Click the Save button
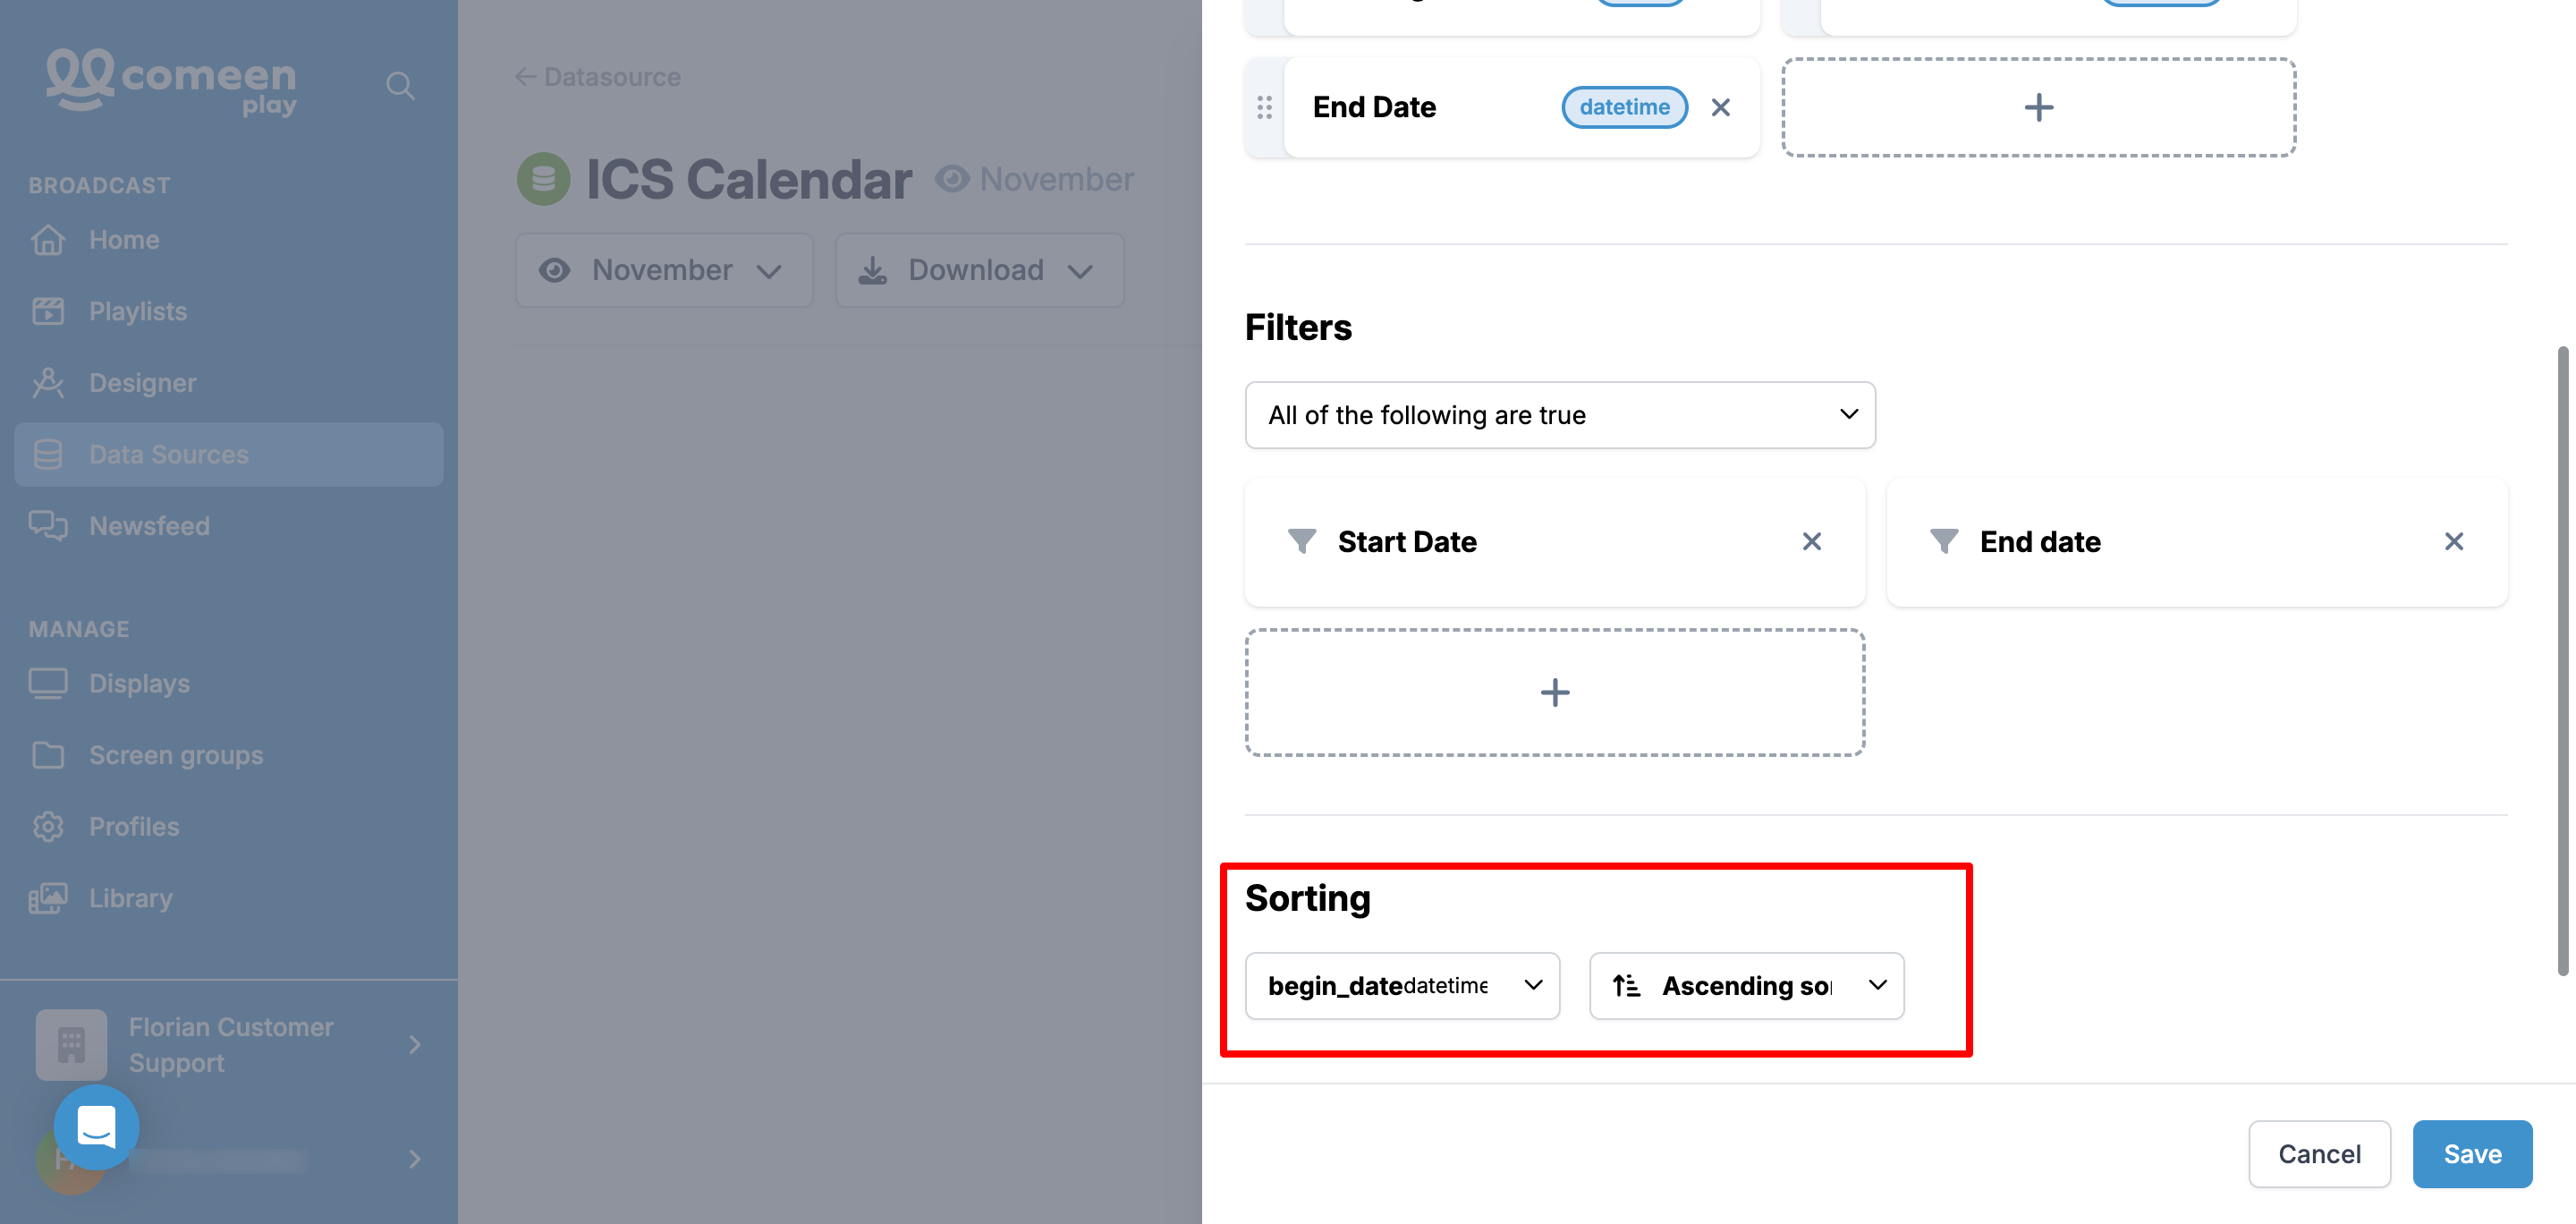Screen dimensions: 2576x1224 pos(2472,1154)
